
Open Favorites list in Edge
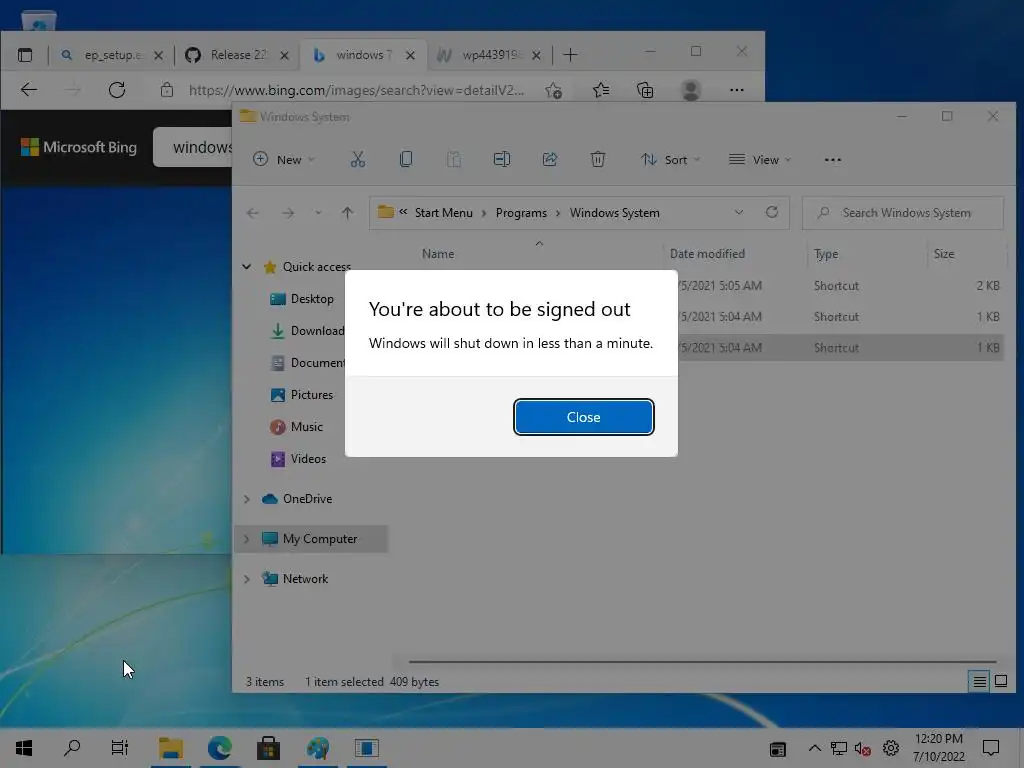pos(601,90)
